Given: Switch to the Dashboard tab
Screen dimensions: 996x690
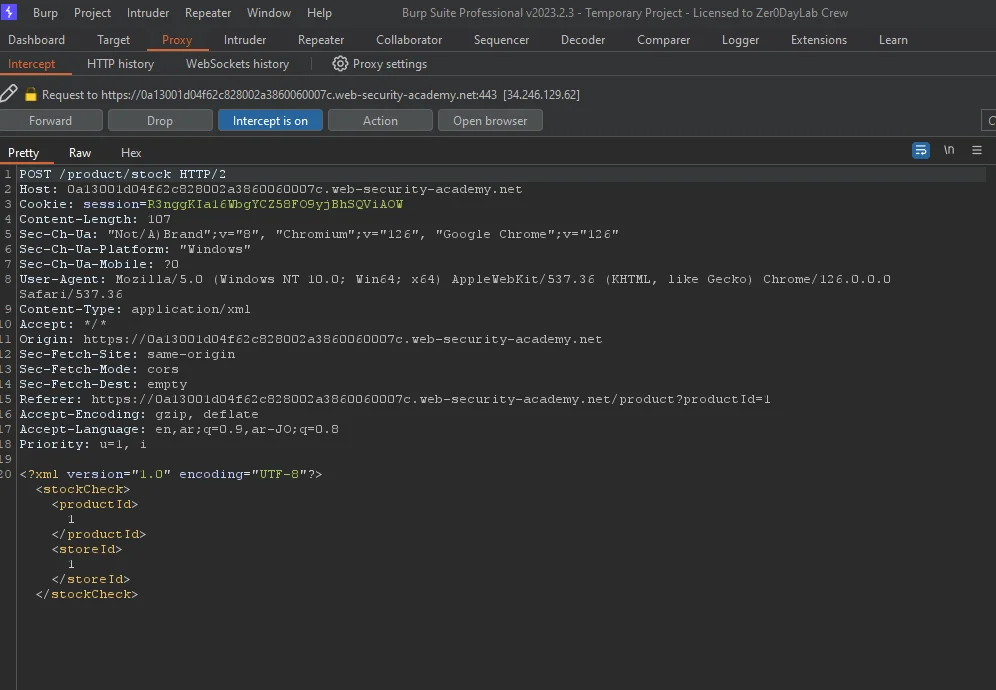Looking at the screenshot, I should coord(36,39).
